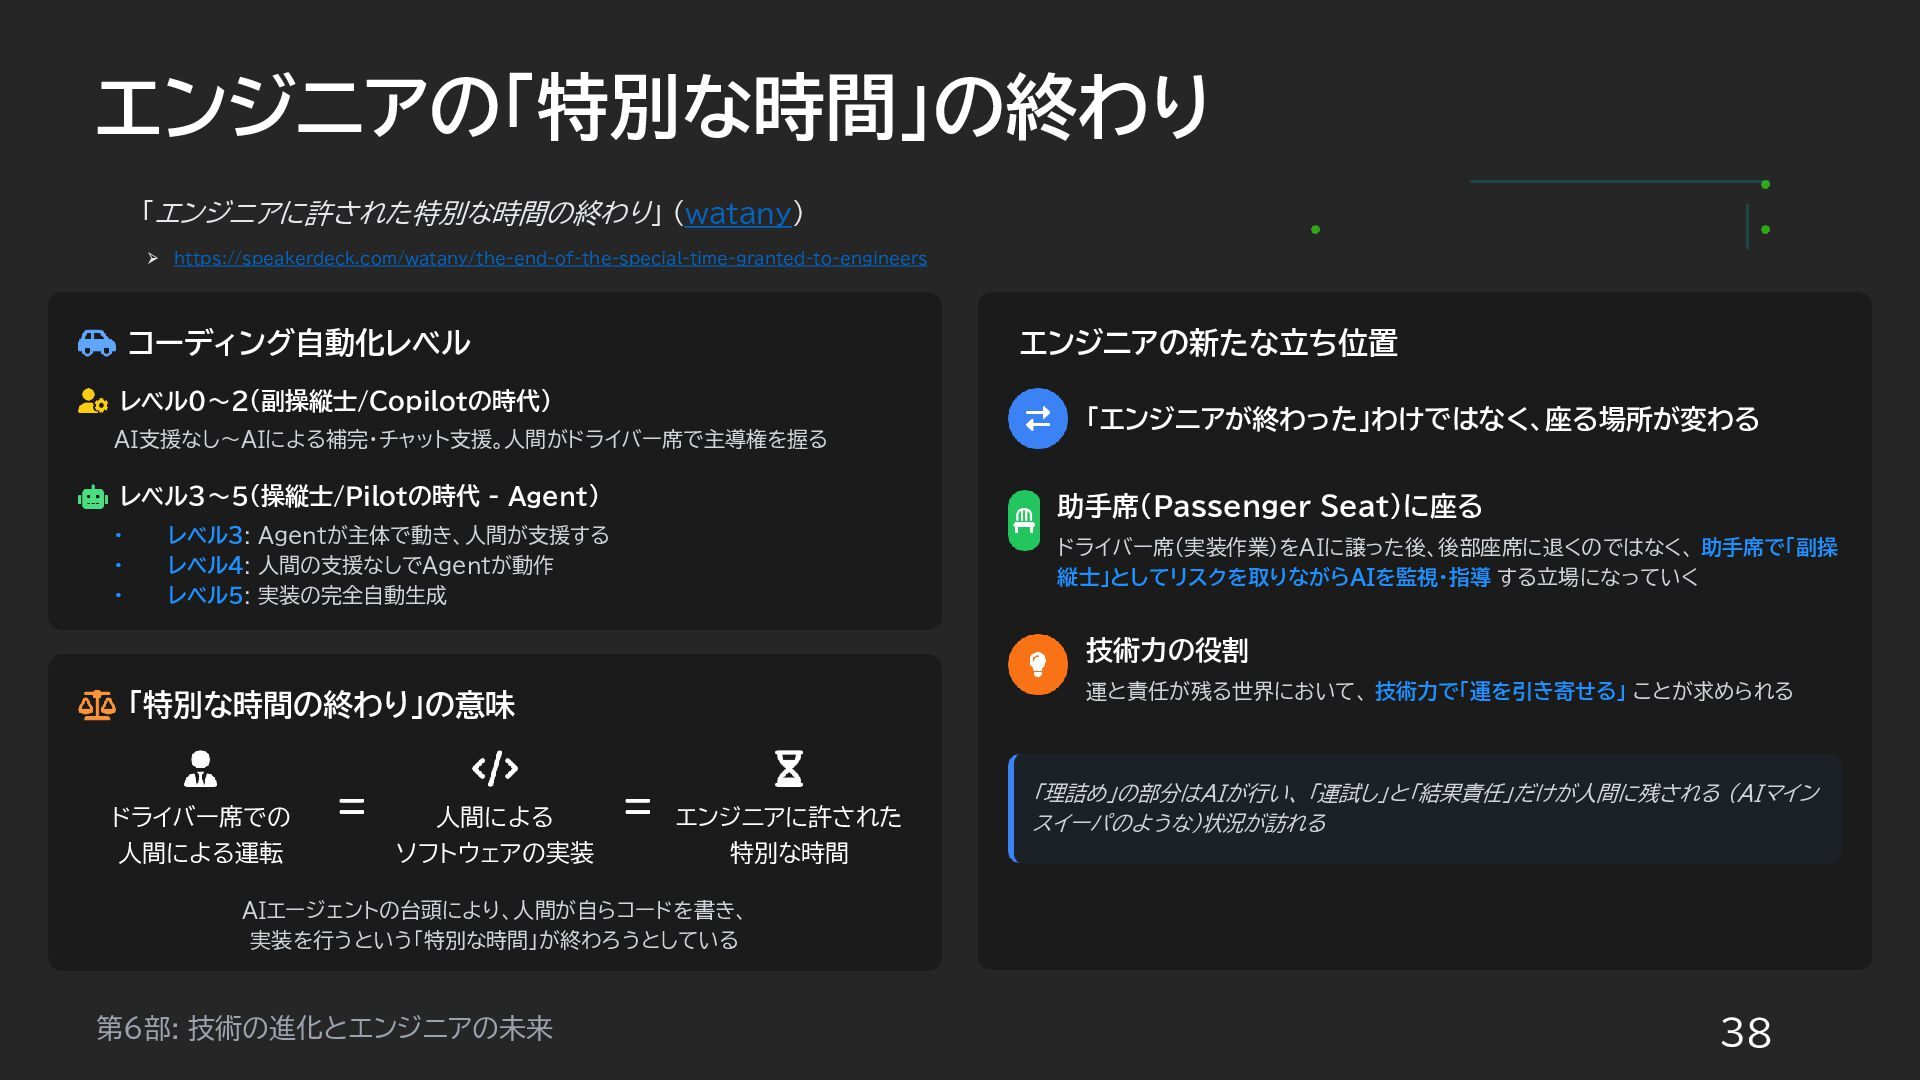The image size is (1920, 1080).
Task: Open the speakerdeck.com URL link
Action: pyautogui.click(x=550, y=258)
